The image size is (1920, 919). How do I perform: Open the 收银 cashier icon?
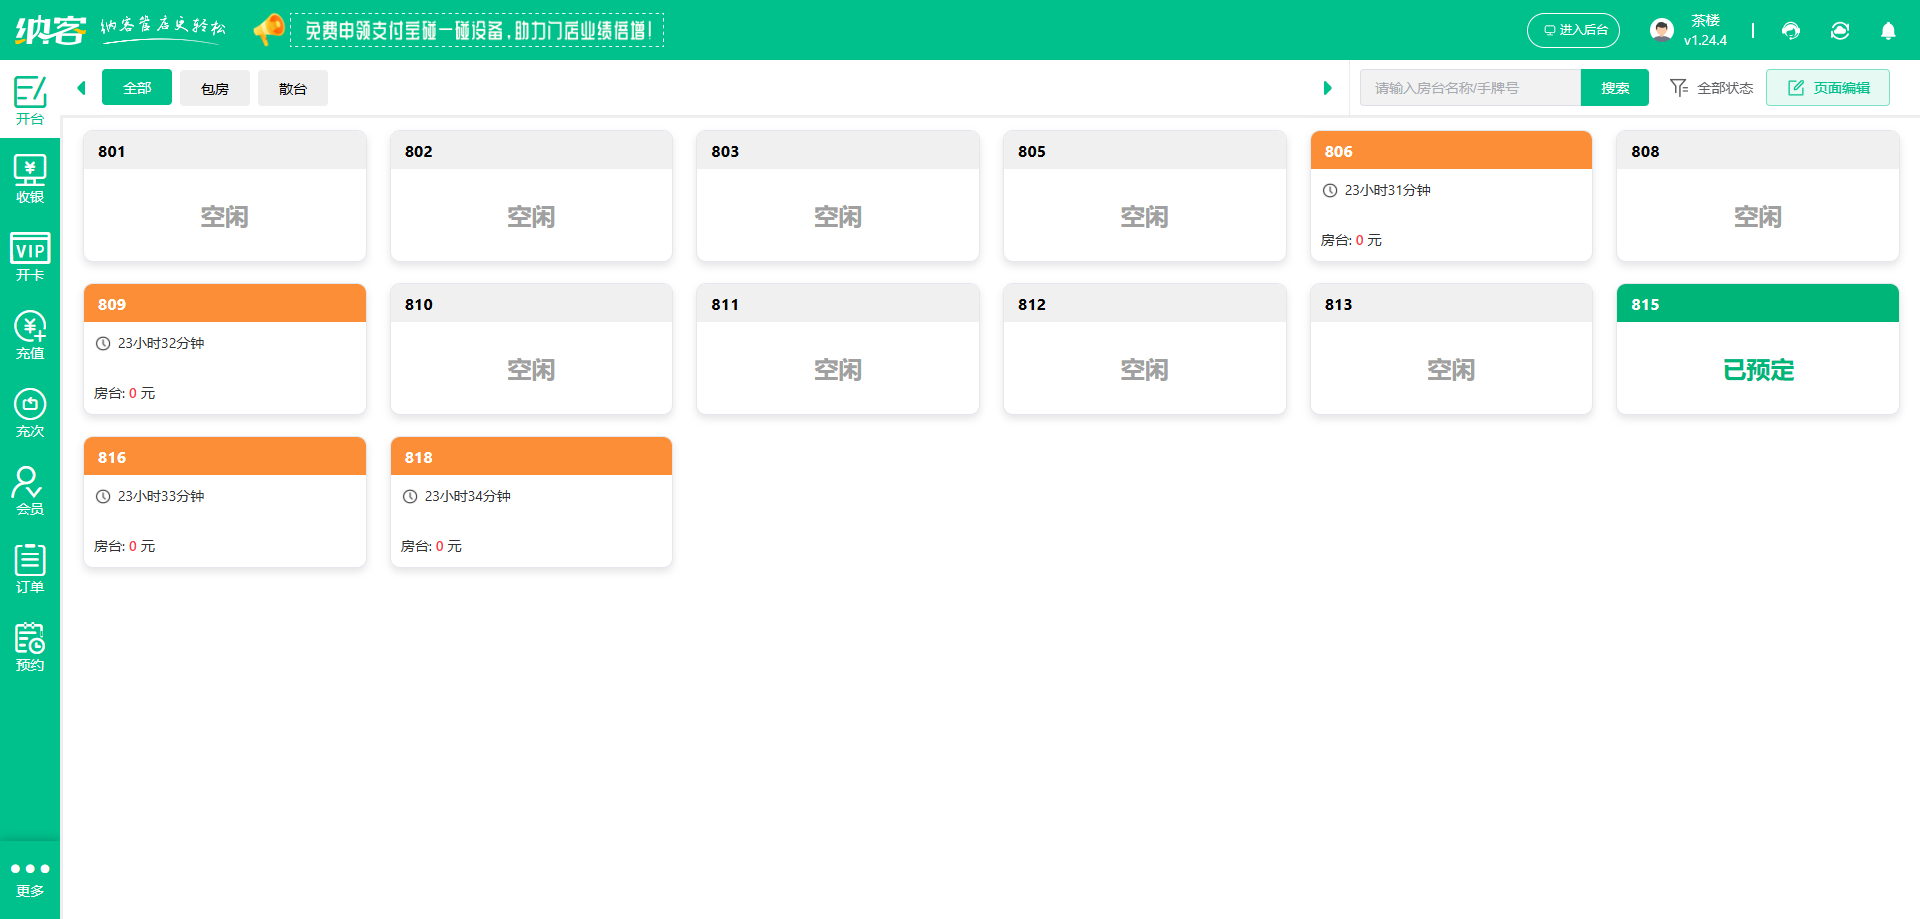point(30,179)
